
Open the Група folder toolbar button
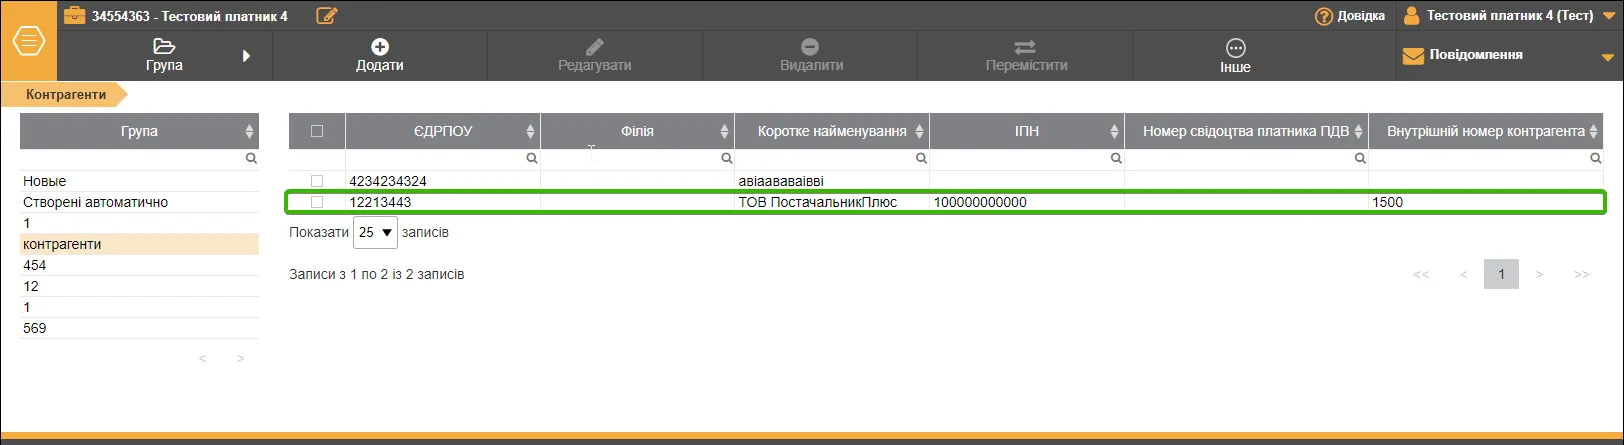164,56
